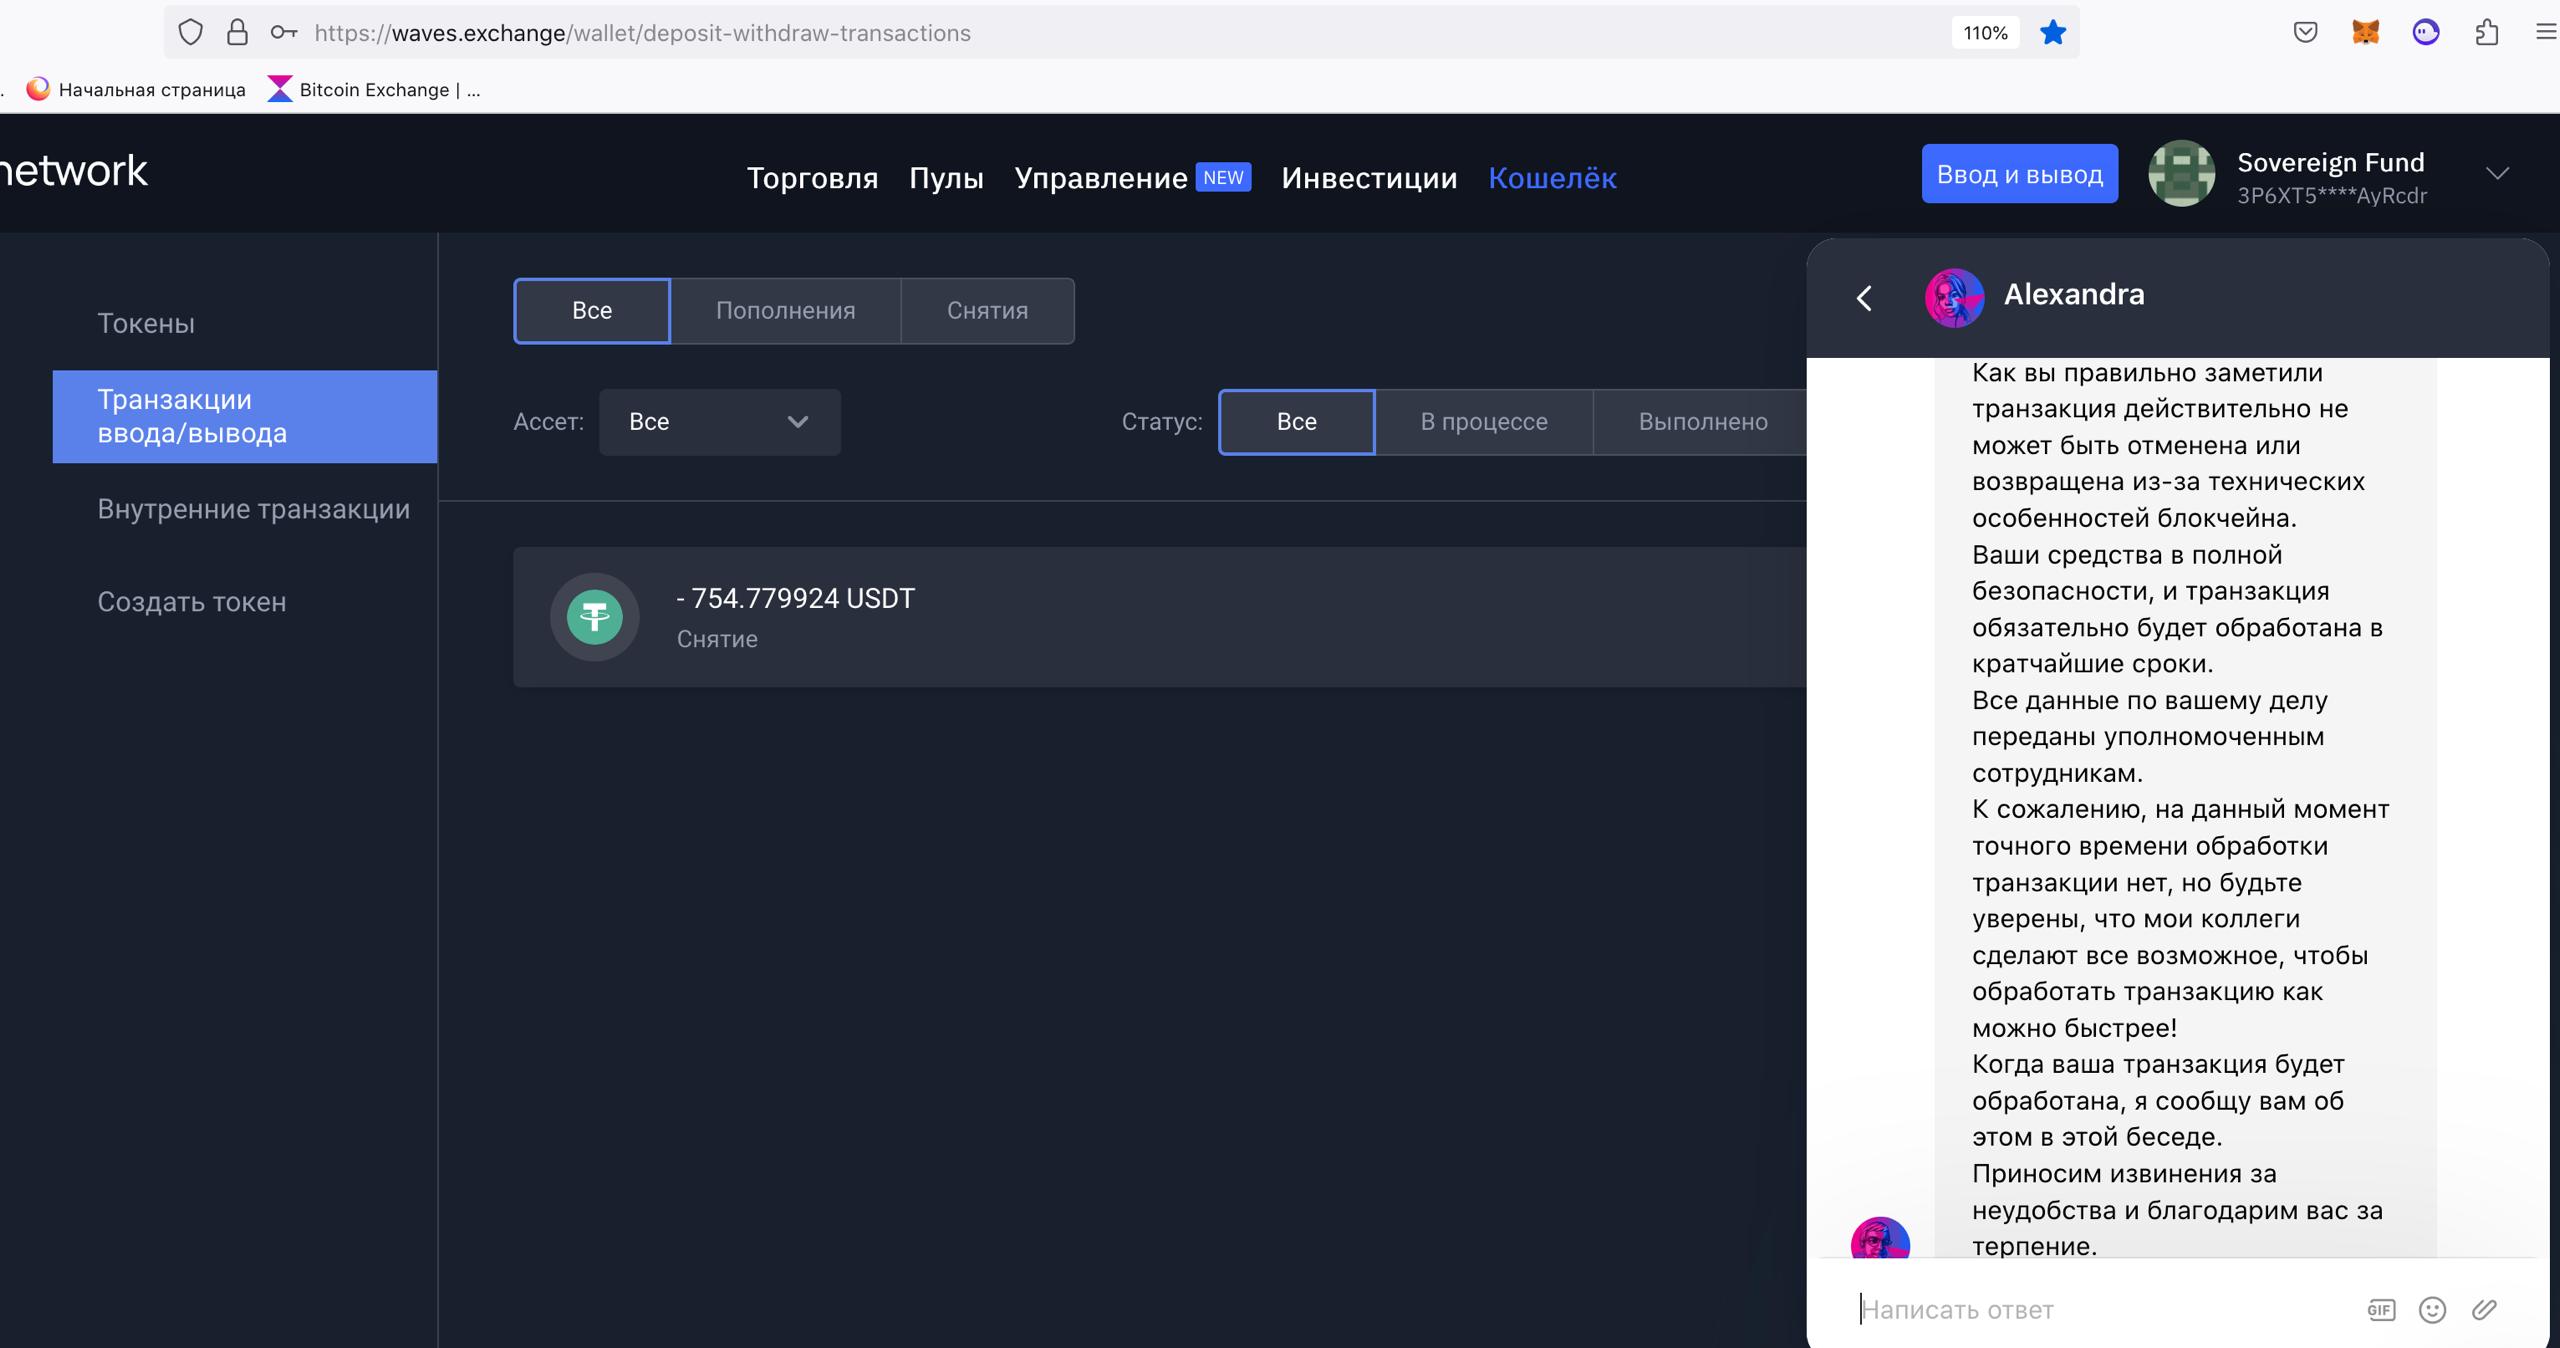Click the Написать ответ input field
This screenshot has width=2560, height=1348.
click(x=2100, y=1309)
